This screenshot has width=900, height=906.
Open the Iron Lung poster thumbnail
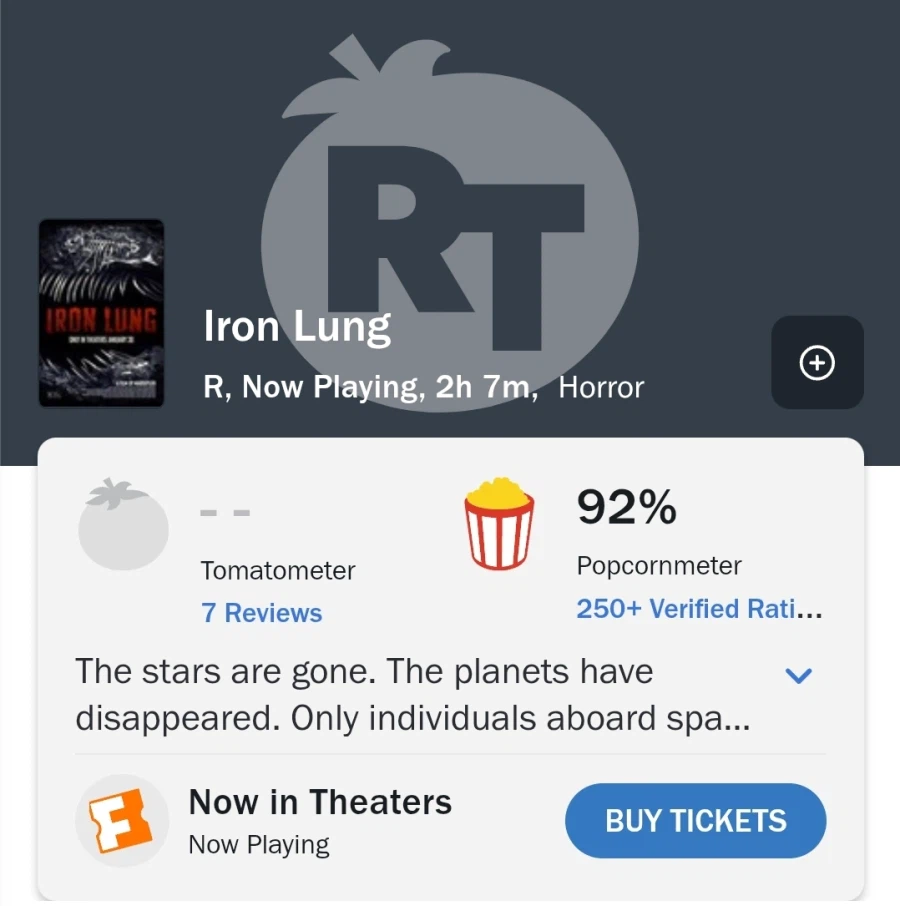(x=101, y=313)
